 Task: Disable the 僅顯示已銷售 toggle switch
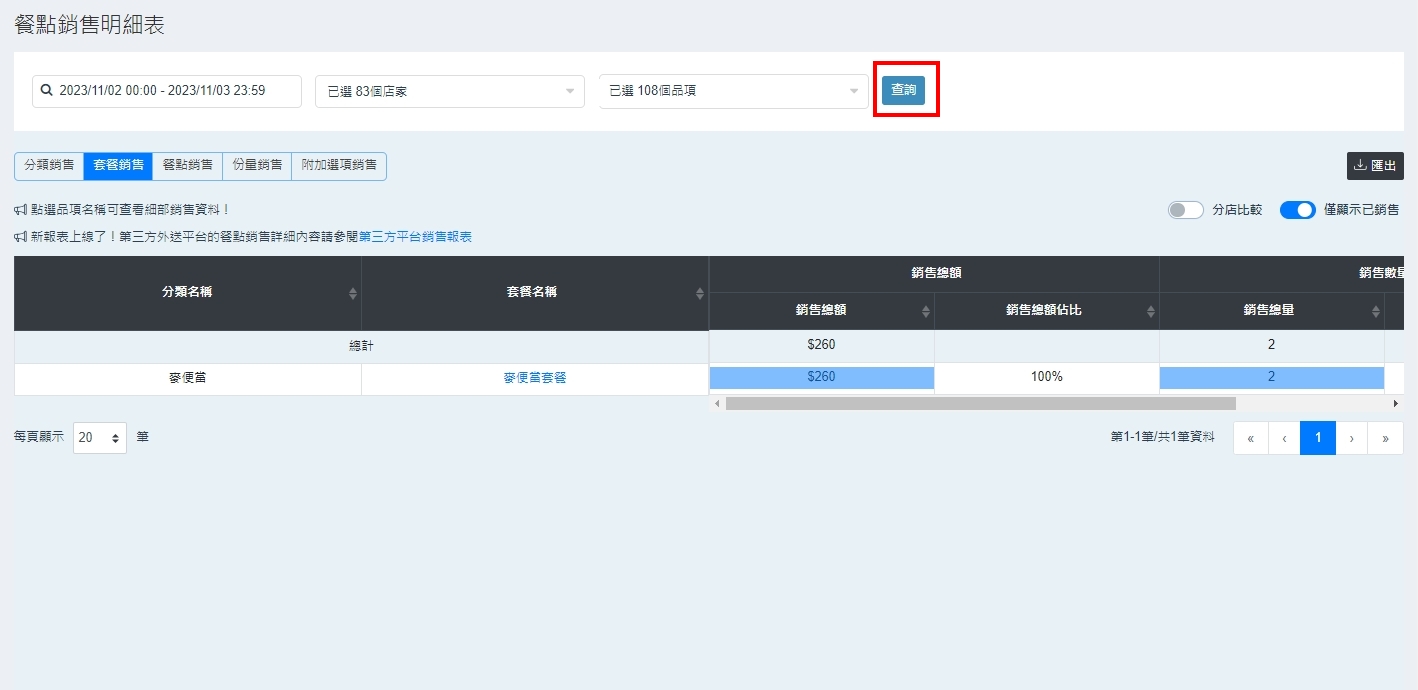point(1297,210)
